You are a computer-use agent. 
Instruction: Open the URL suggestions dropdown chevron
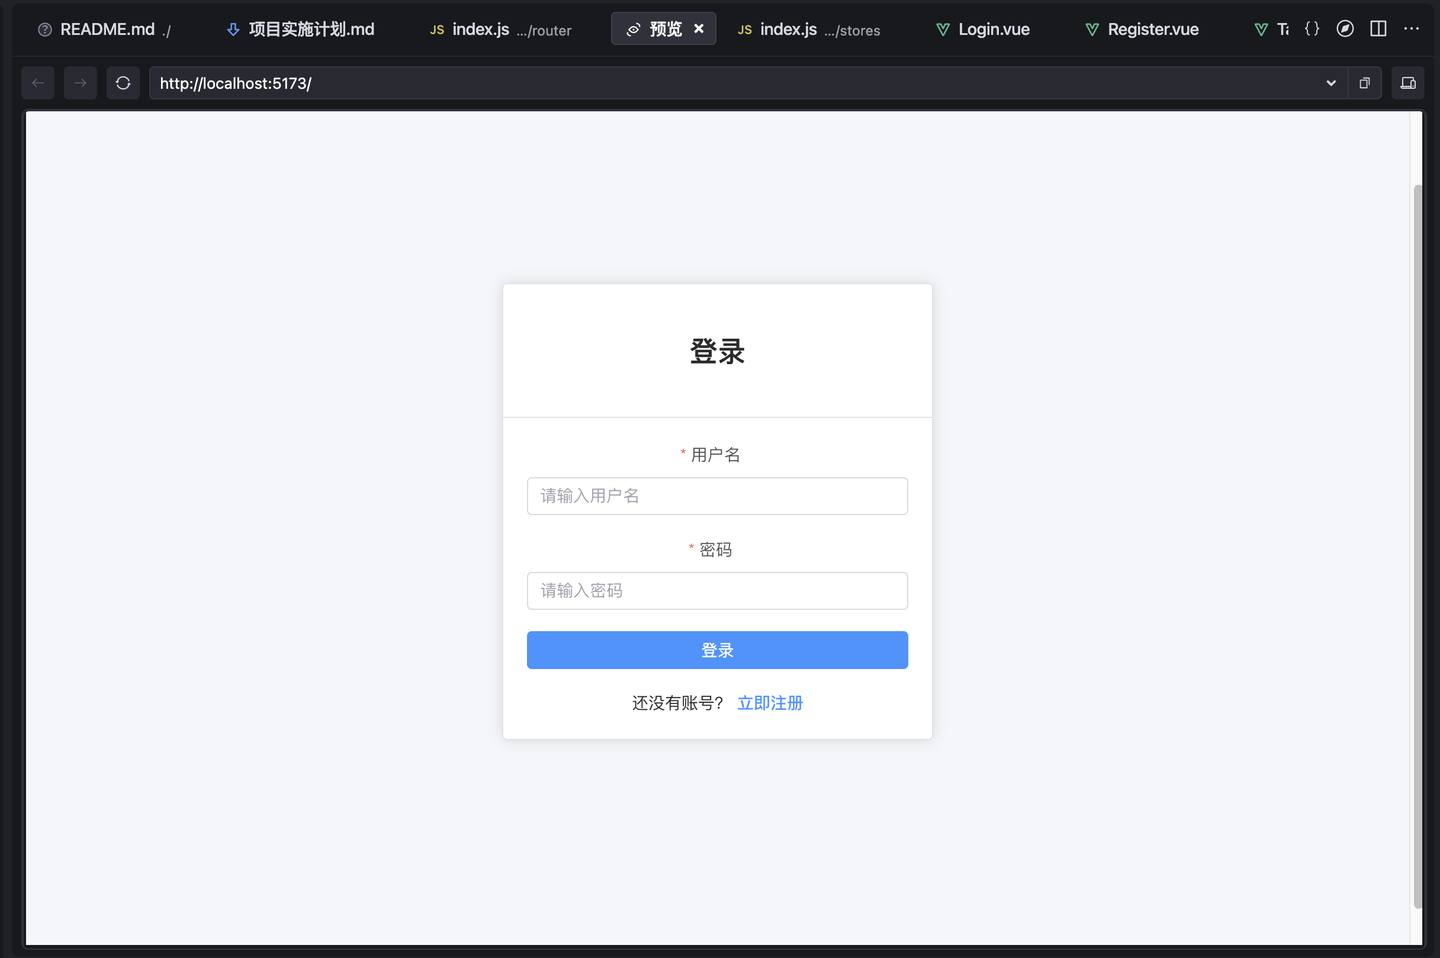click(x=1330, y=83)
